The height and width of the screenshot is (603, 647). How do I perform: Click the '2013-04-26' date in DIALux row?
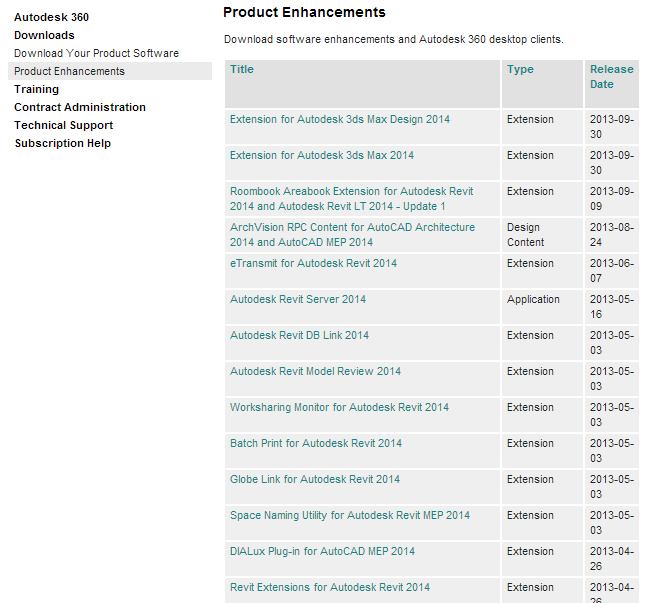[612, 558]
